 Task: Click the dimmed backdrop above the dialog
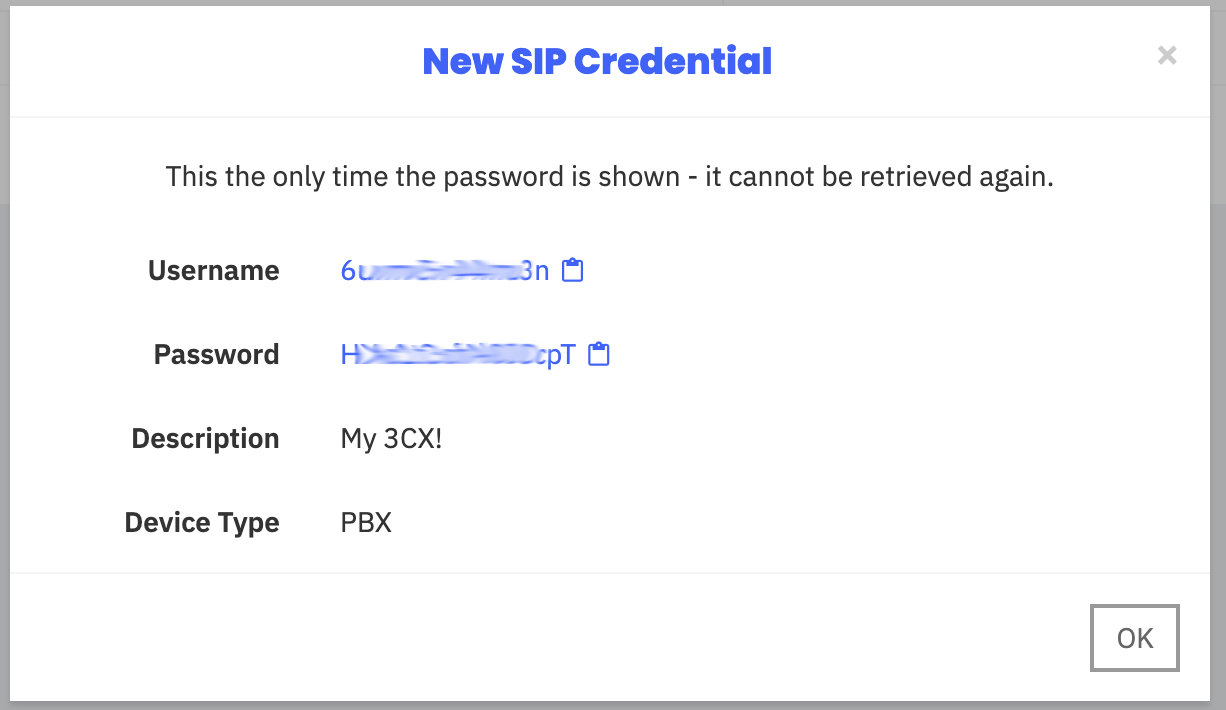coord(612,3)
